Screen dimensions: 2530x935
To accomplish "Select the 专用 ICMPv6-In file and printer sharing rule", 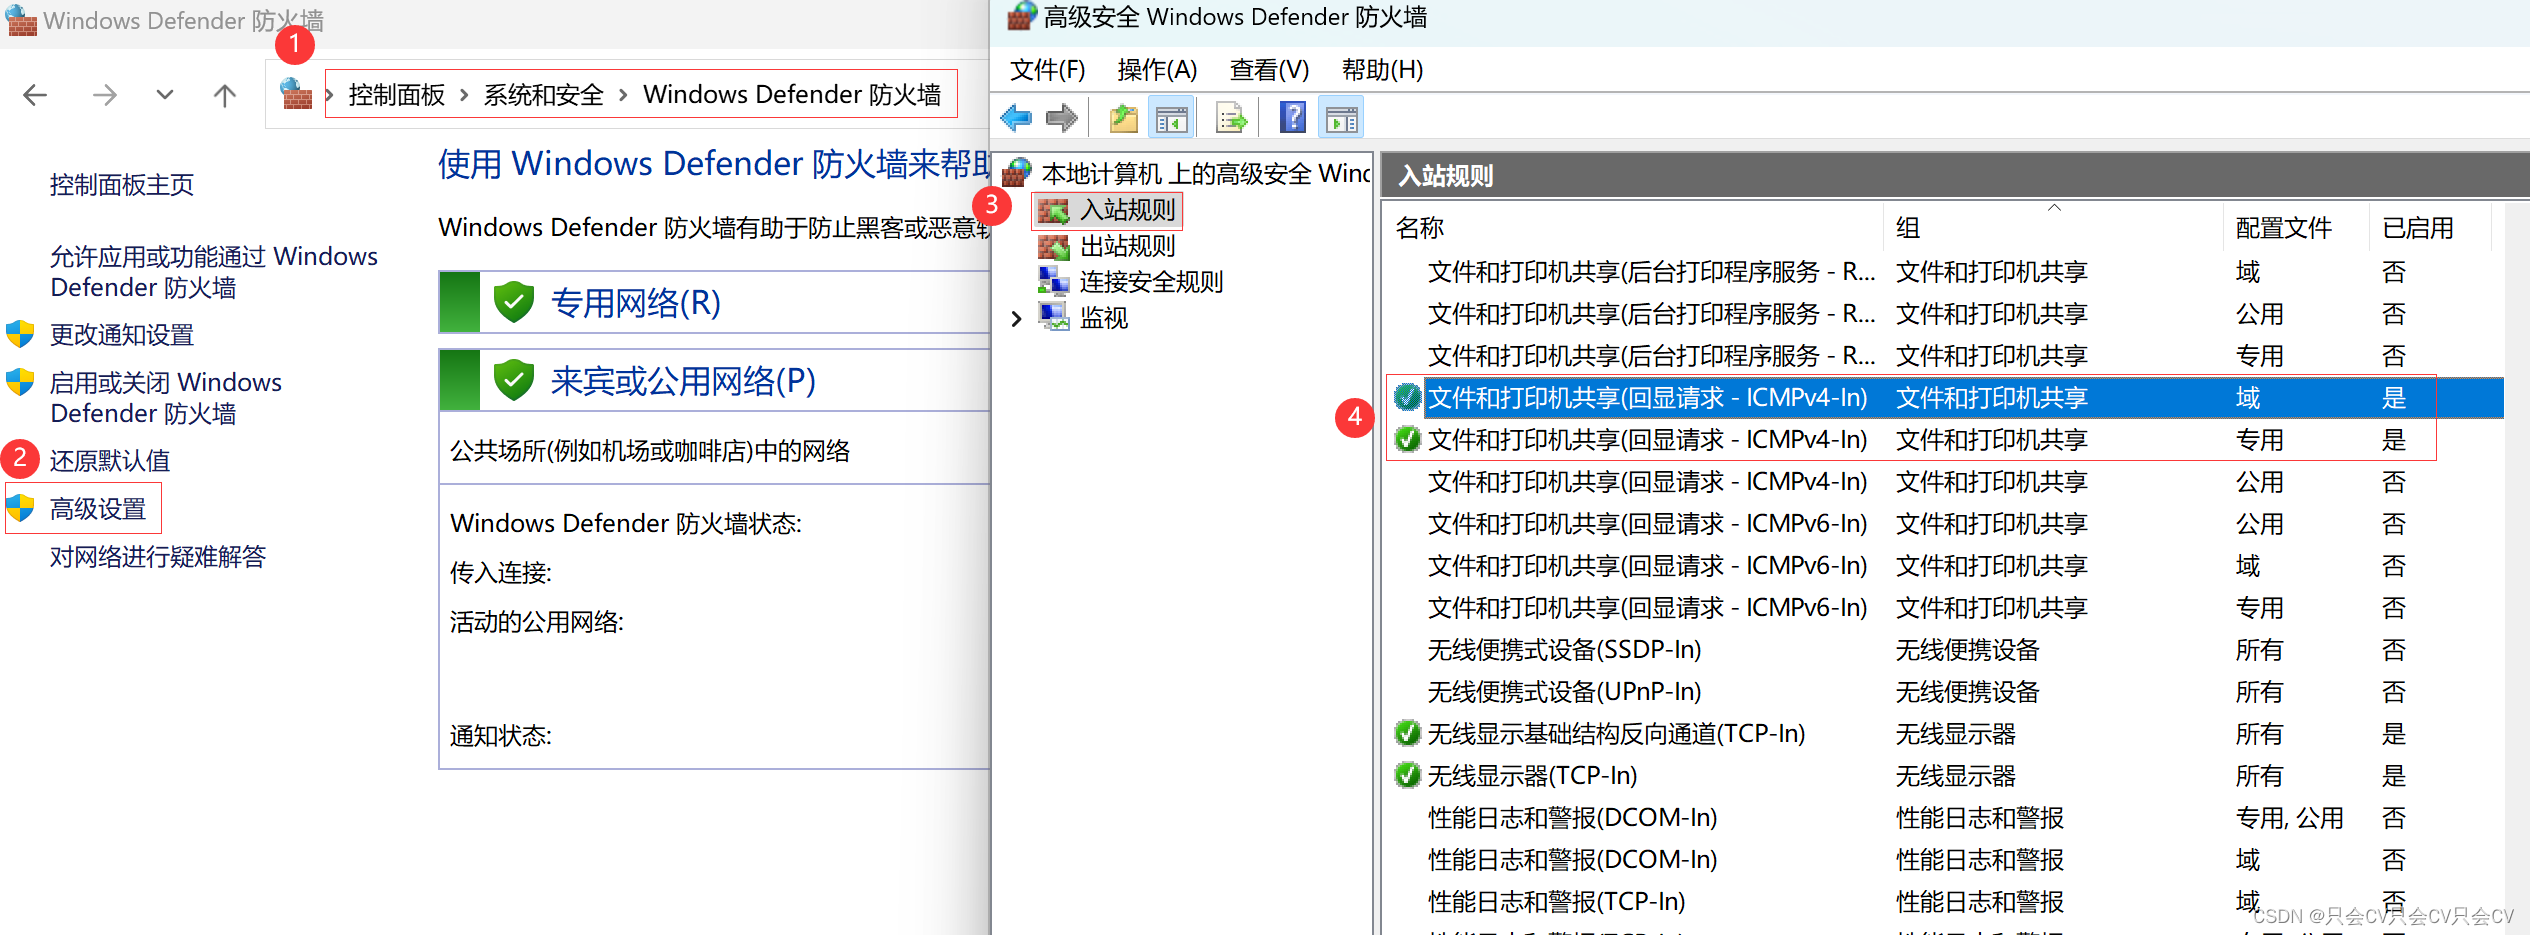I will coord(1647,607).
